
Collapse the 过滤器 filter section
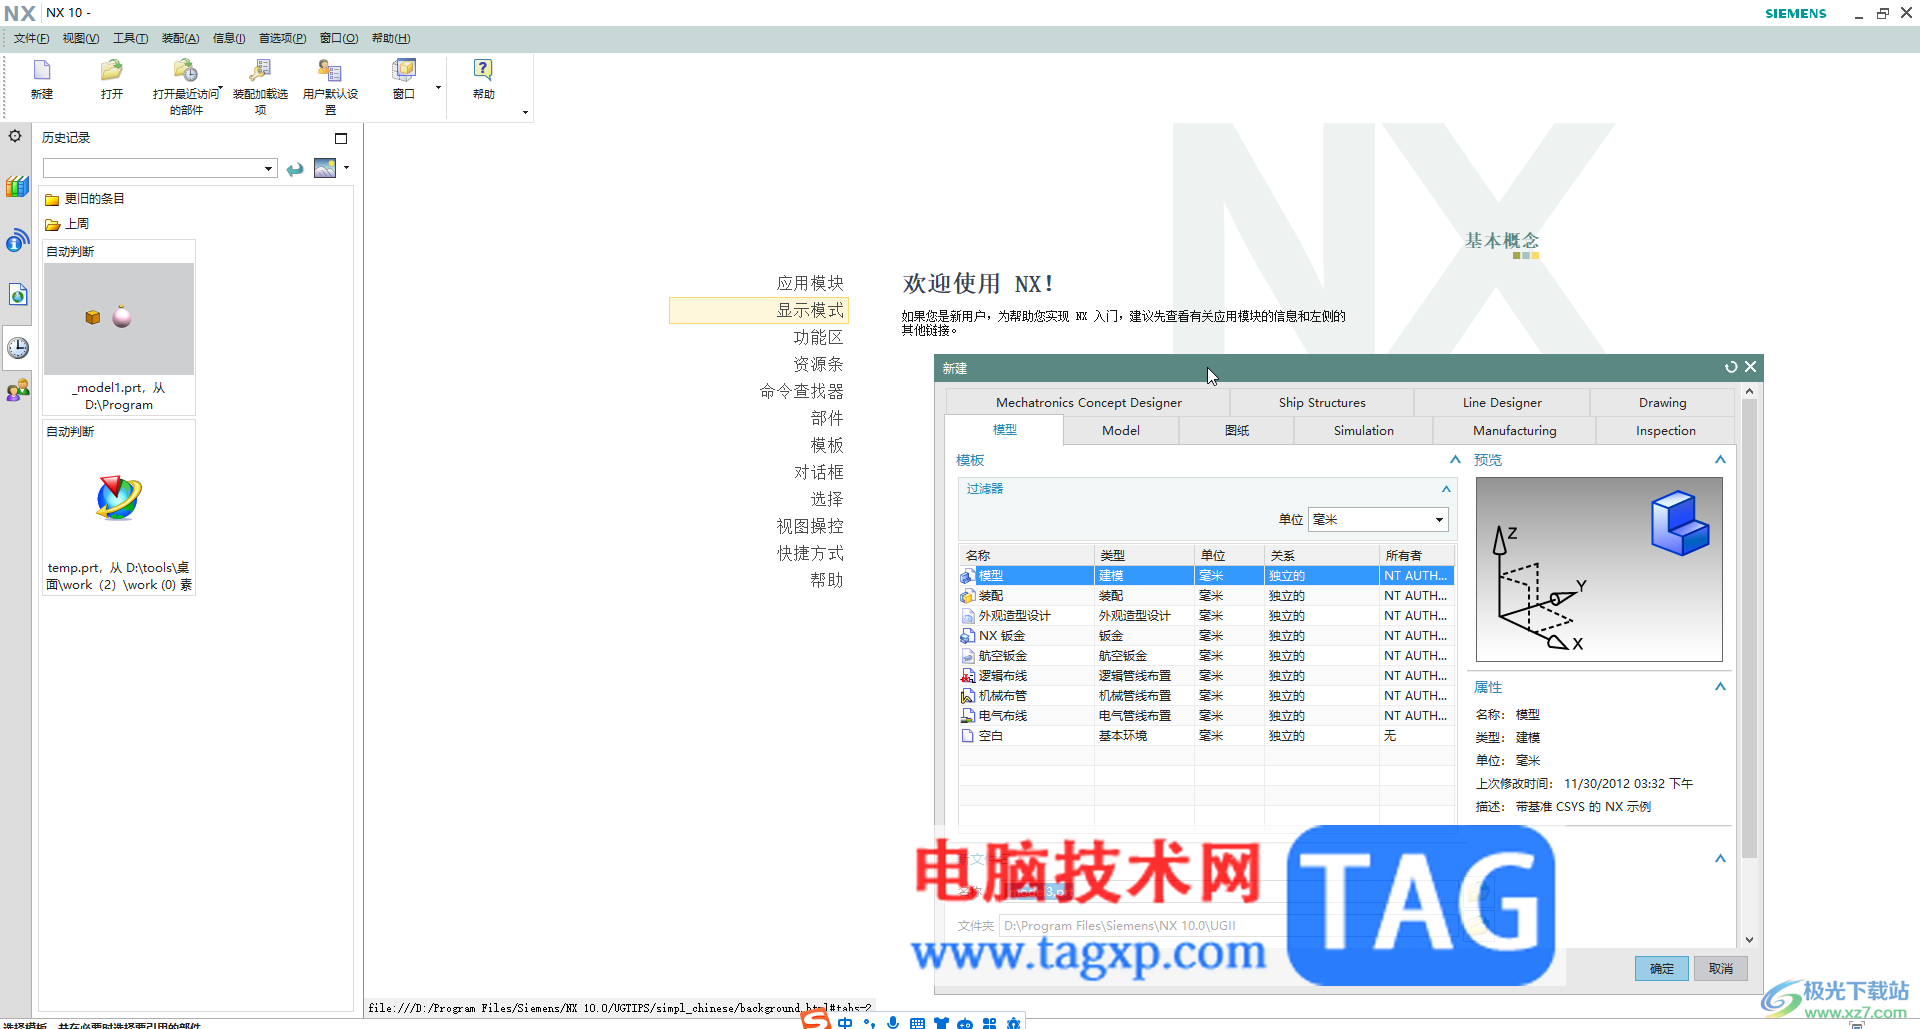tap(1445, 489)
